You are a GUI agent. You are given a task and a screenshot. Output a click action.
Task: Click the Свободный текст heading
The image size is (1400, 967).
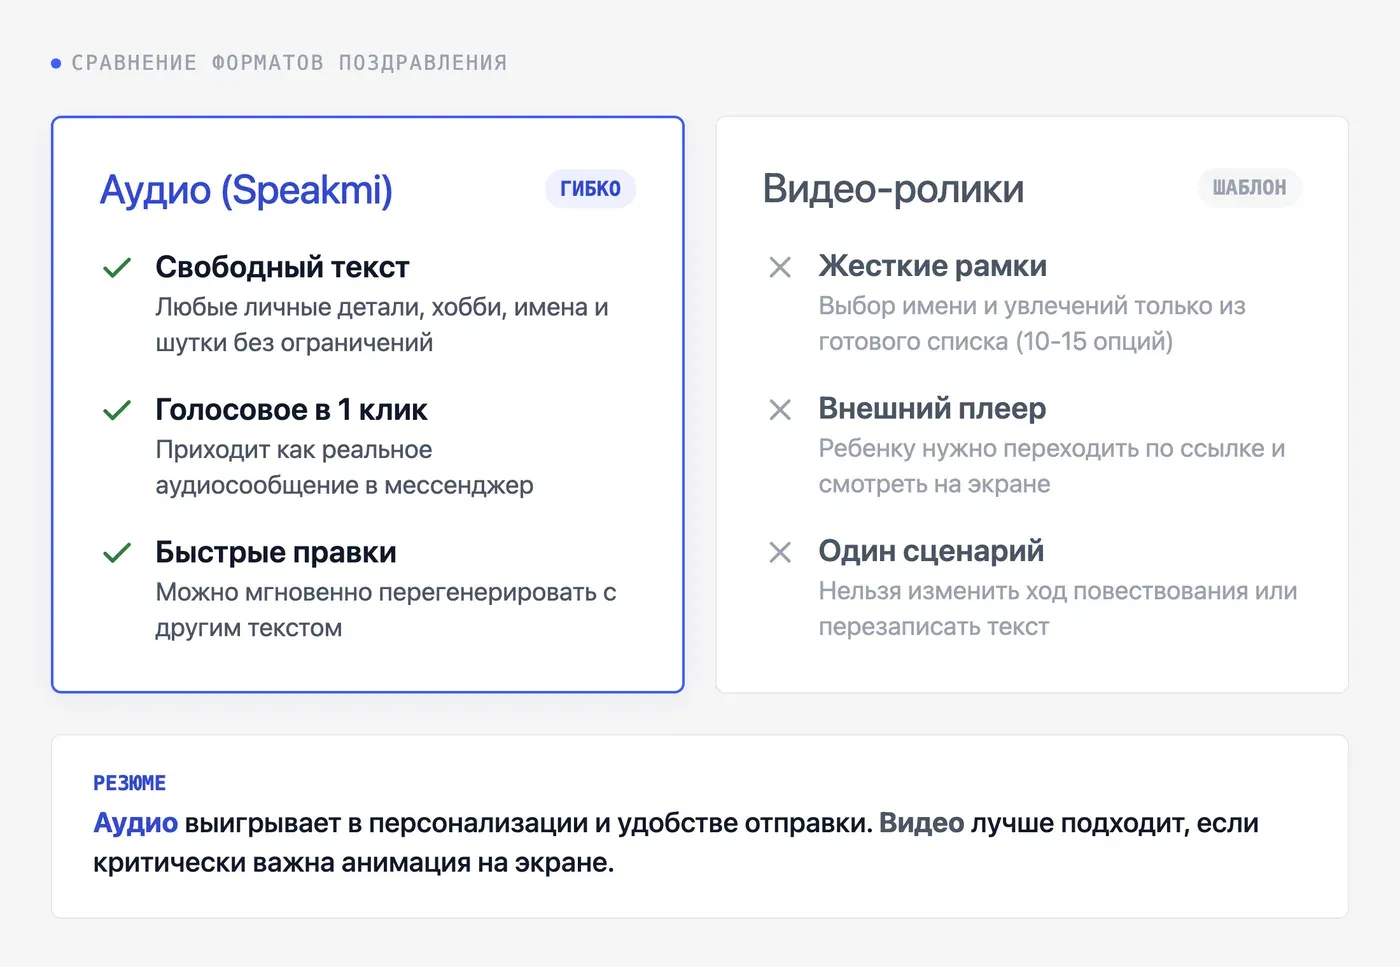tap(282, 267)
